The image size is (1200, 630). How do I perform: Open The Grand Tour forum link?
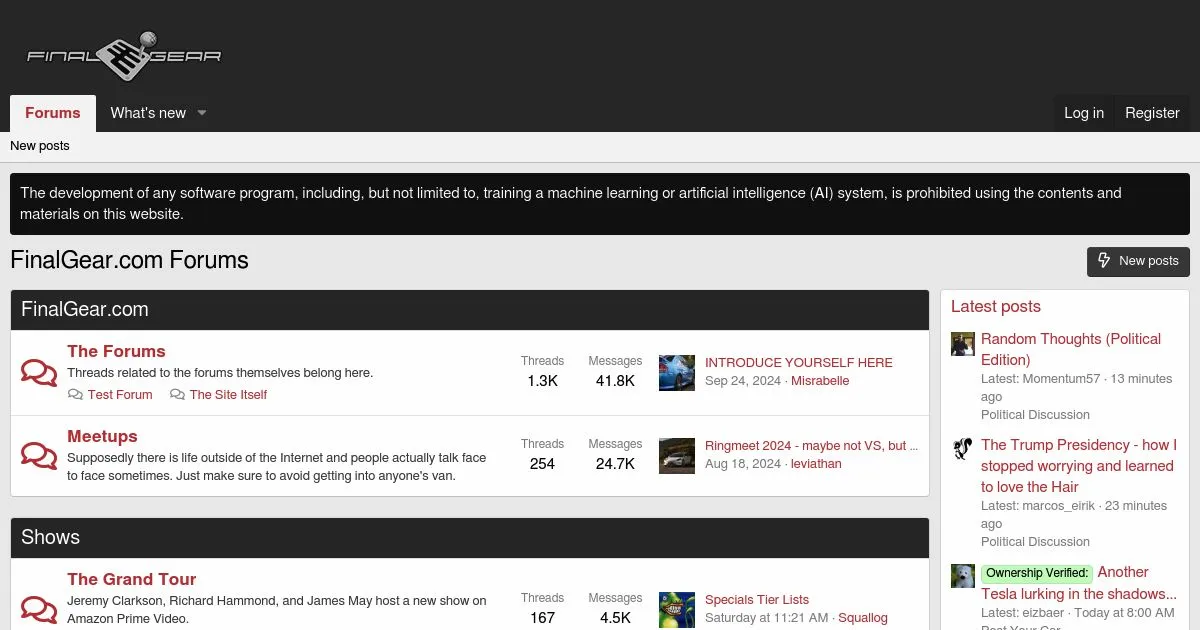tap(131, 579)
